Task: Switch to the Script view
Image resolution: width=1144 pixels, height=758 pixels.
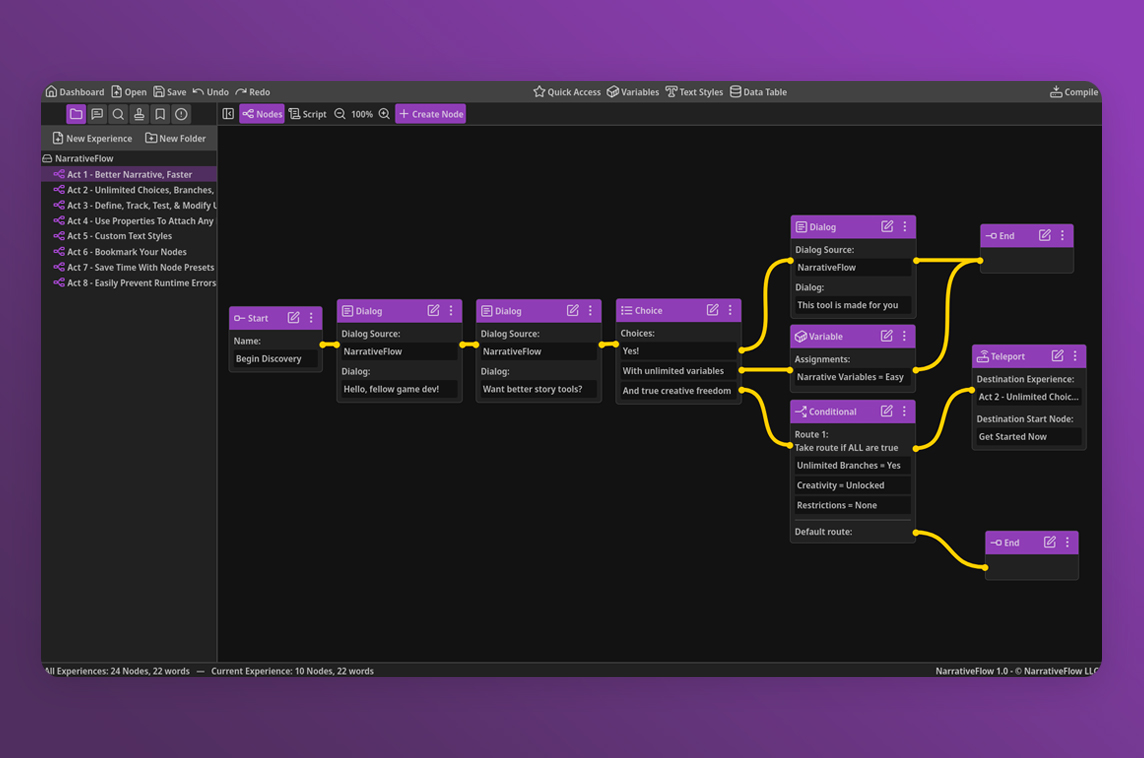Action: point(307,114)
